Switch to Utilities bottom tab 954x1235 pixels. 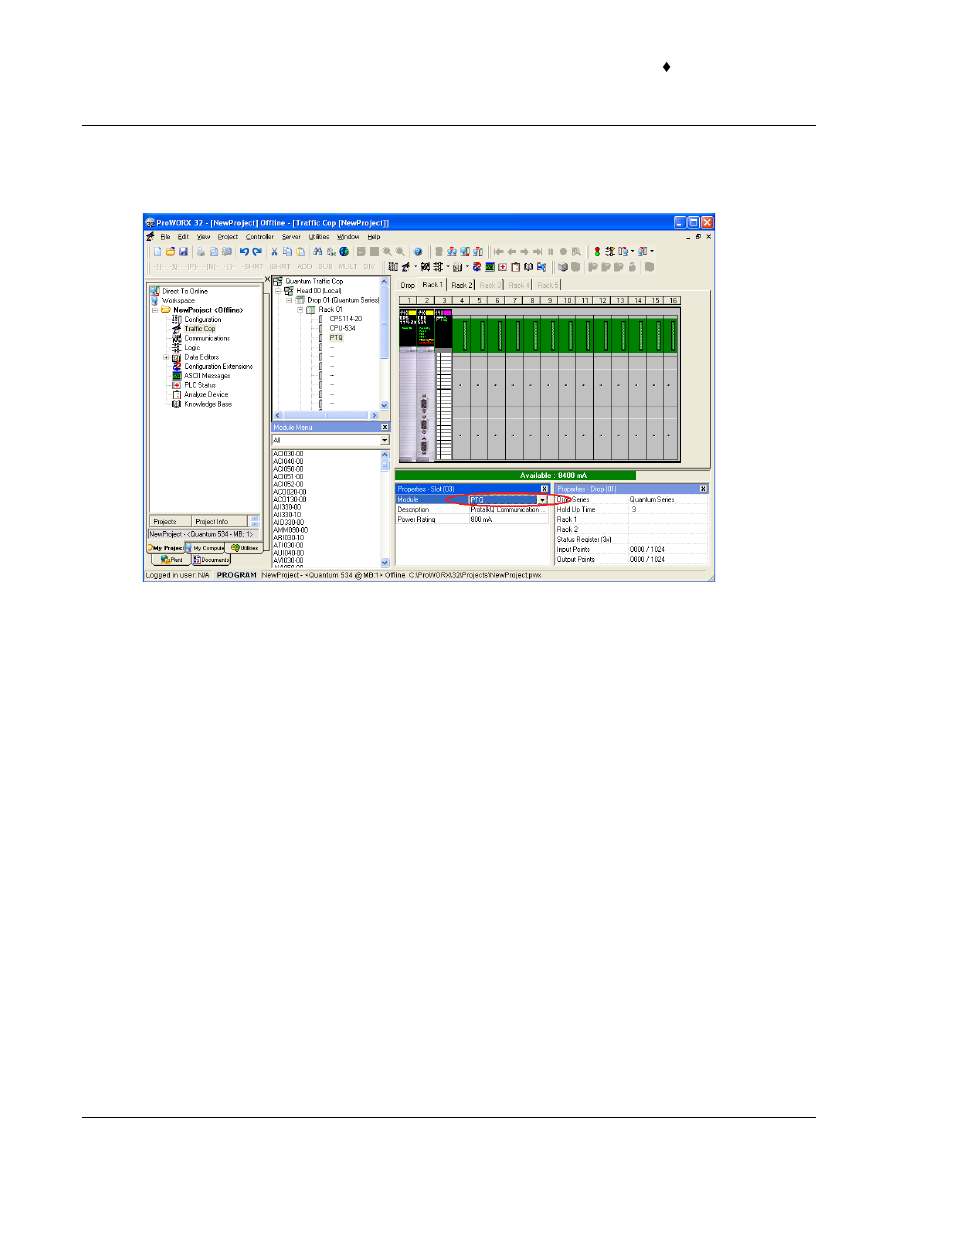[245, 548]
